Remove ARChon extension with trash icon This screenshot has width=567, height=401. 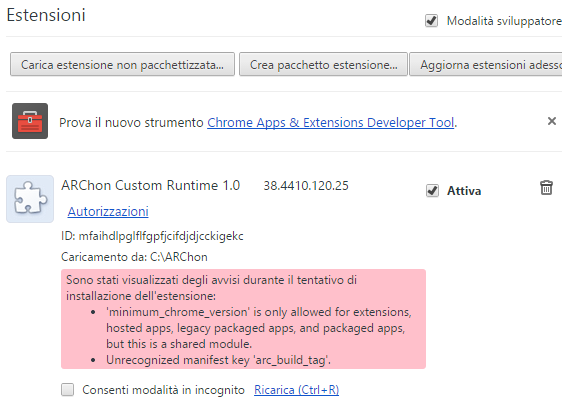pos(546,188)
